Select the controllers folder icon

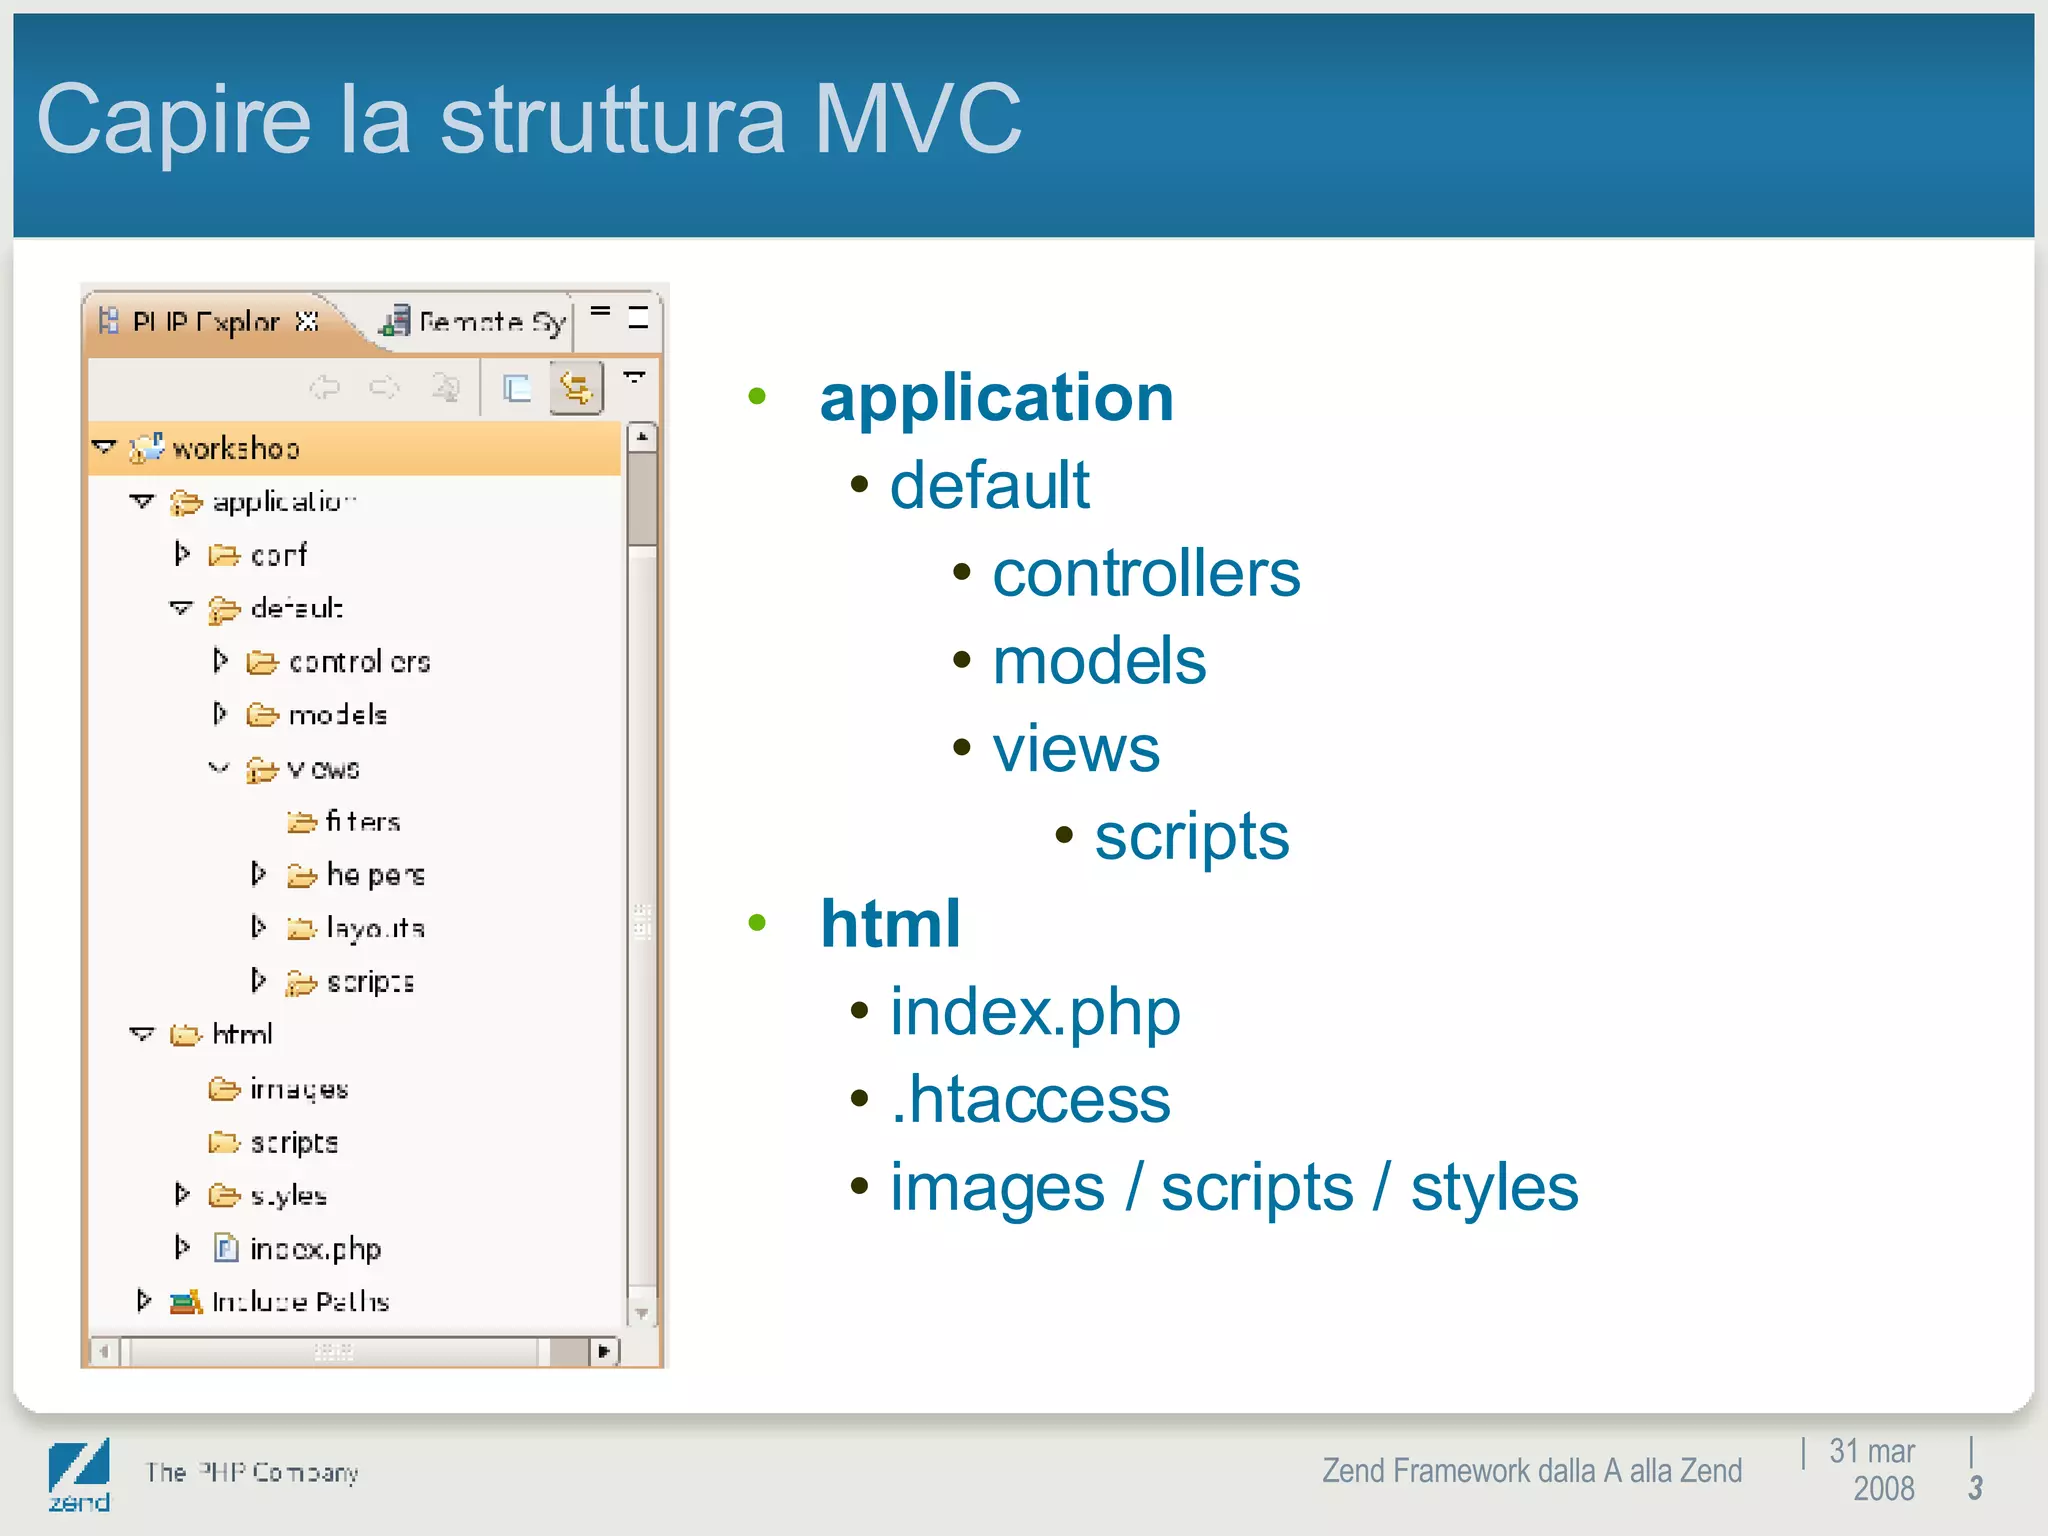click(262, 662)
